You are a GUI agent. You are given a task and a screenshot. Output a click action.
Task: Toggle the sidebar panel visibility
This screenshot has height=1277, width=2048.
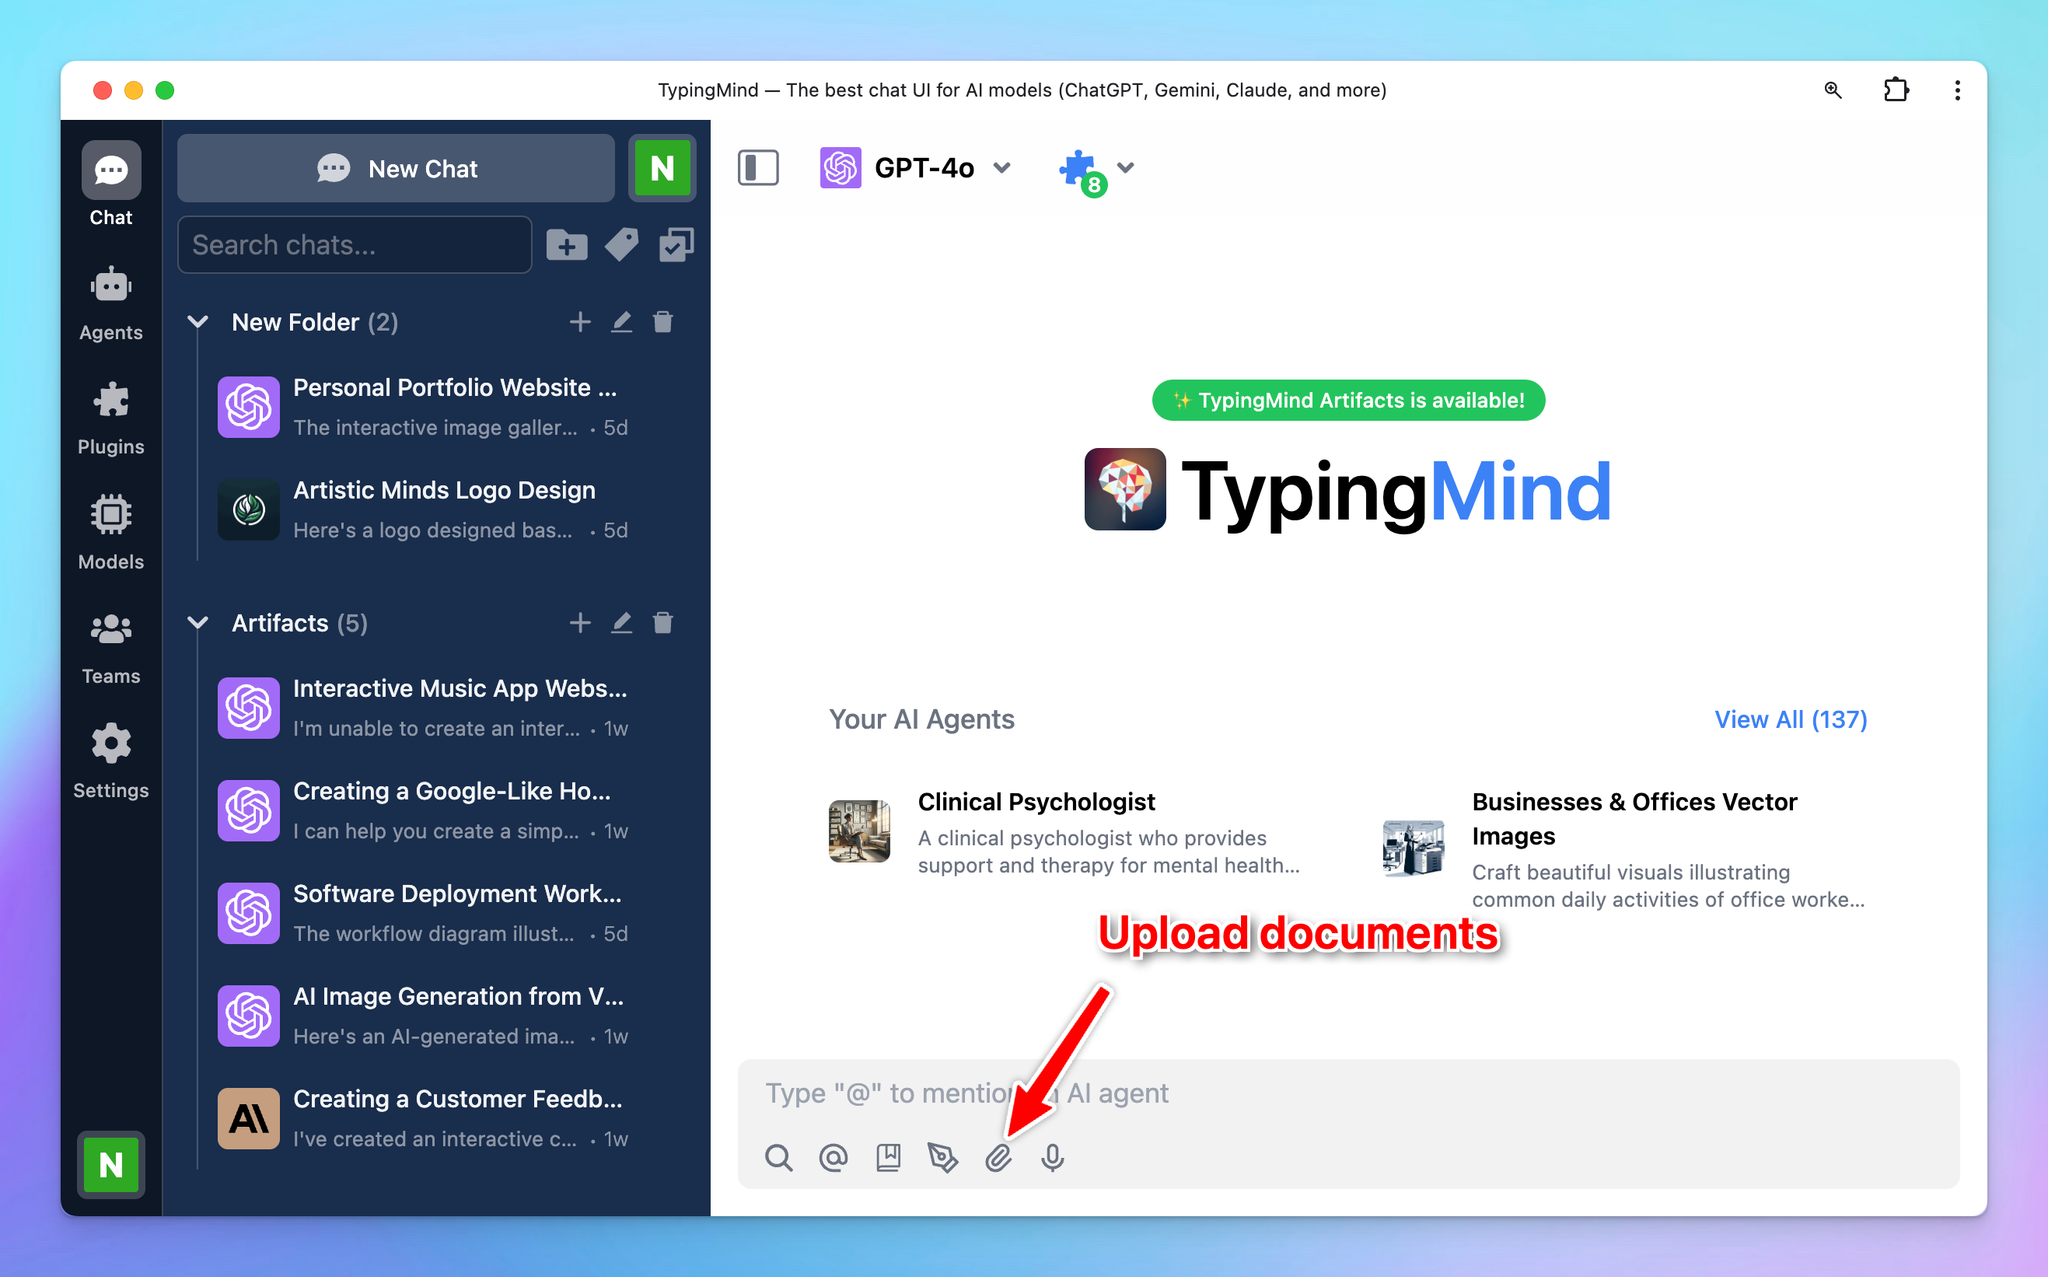click(x=759, y=166)
